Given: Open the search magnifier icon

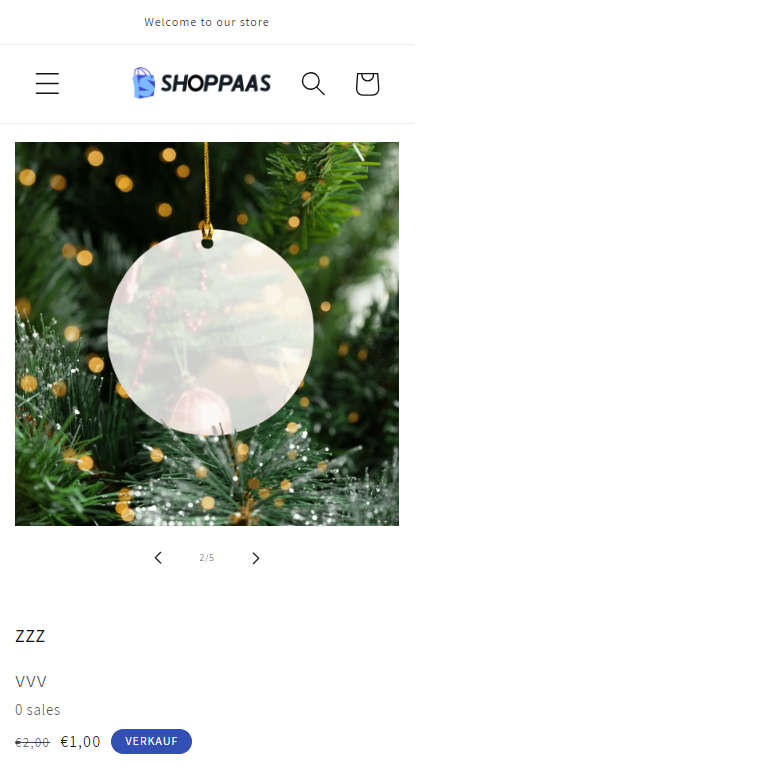Looking at the screenshot, I should coord(313,83).
